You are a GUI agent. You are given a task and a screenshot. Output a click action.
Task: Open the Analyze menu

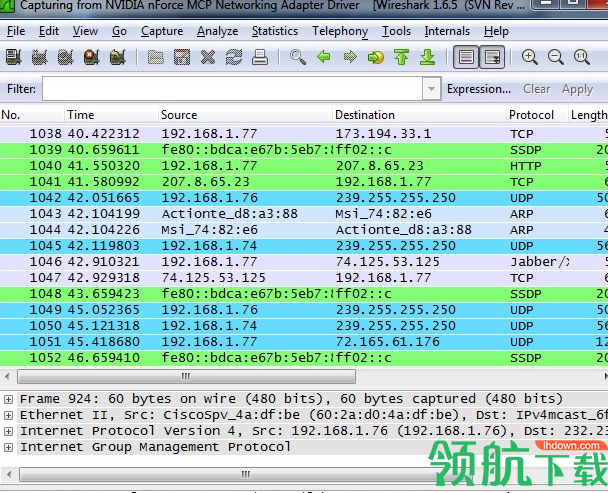coord(218,31)
